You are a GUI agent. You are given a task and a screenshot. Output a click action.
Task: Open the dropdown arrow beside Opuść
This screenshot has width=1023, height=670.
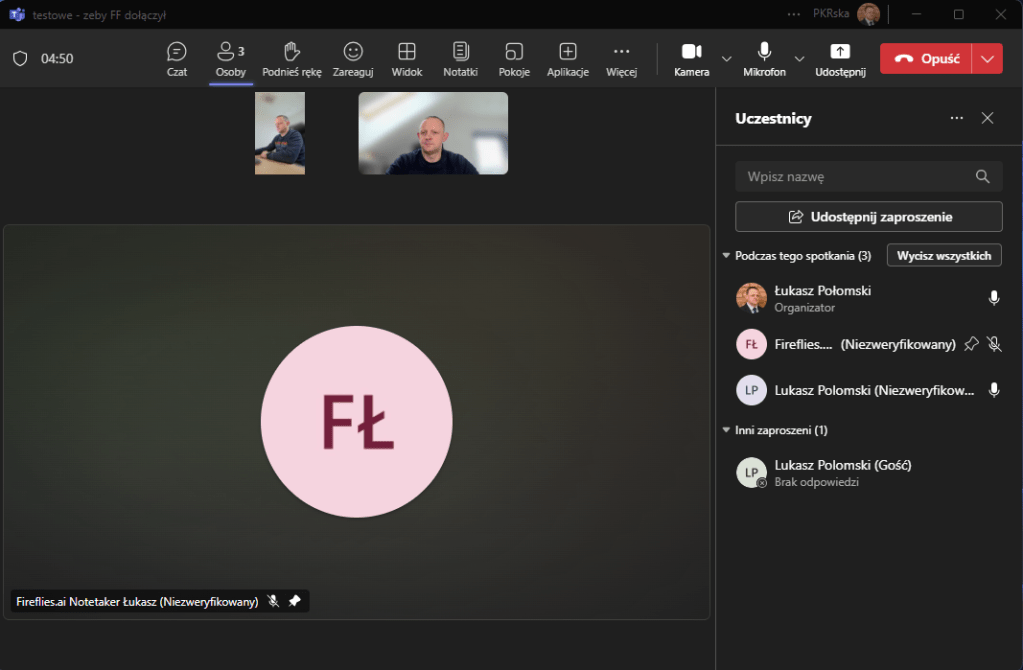(x=988, y=58)
